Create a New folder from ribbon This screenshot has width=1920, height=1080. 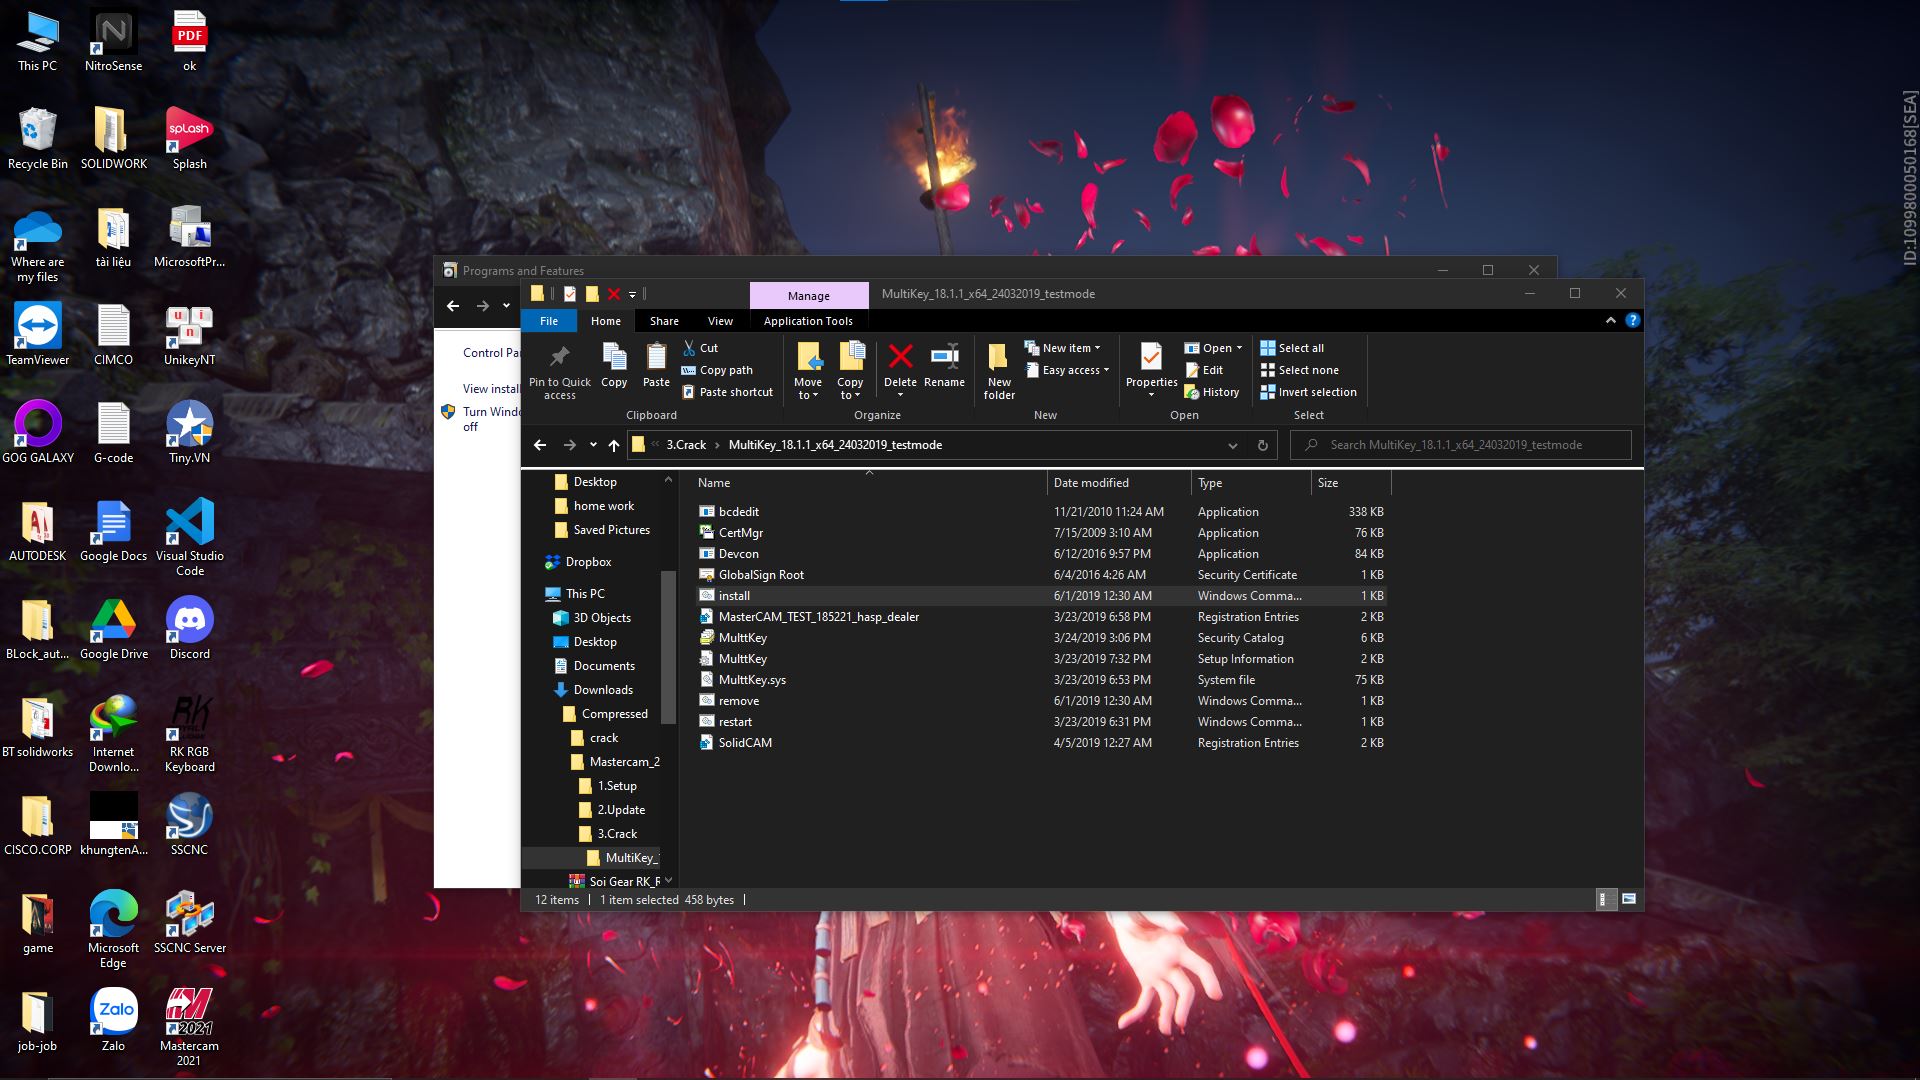[x=998, y=358]
